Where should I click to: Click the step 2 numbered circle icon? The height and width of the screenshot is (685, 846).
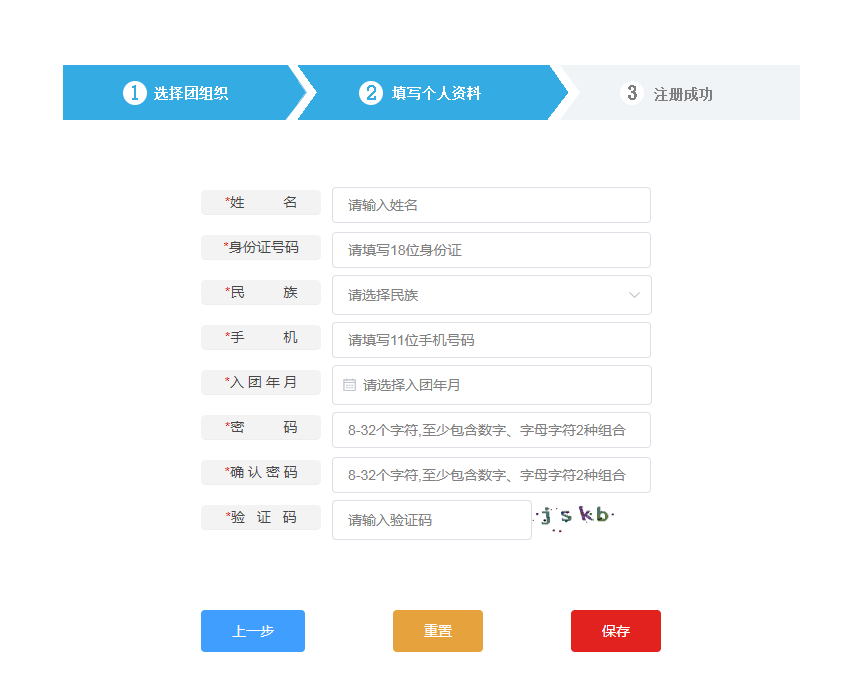pyautogui.click(x=371, y=92)
